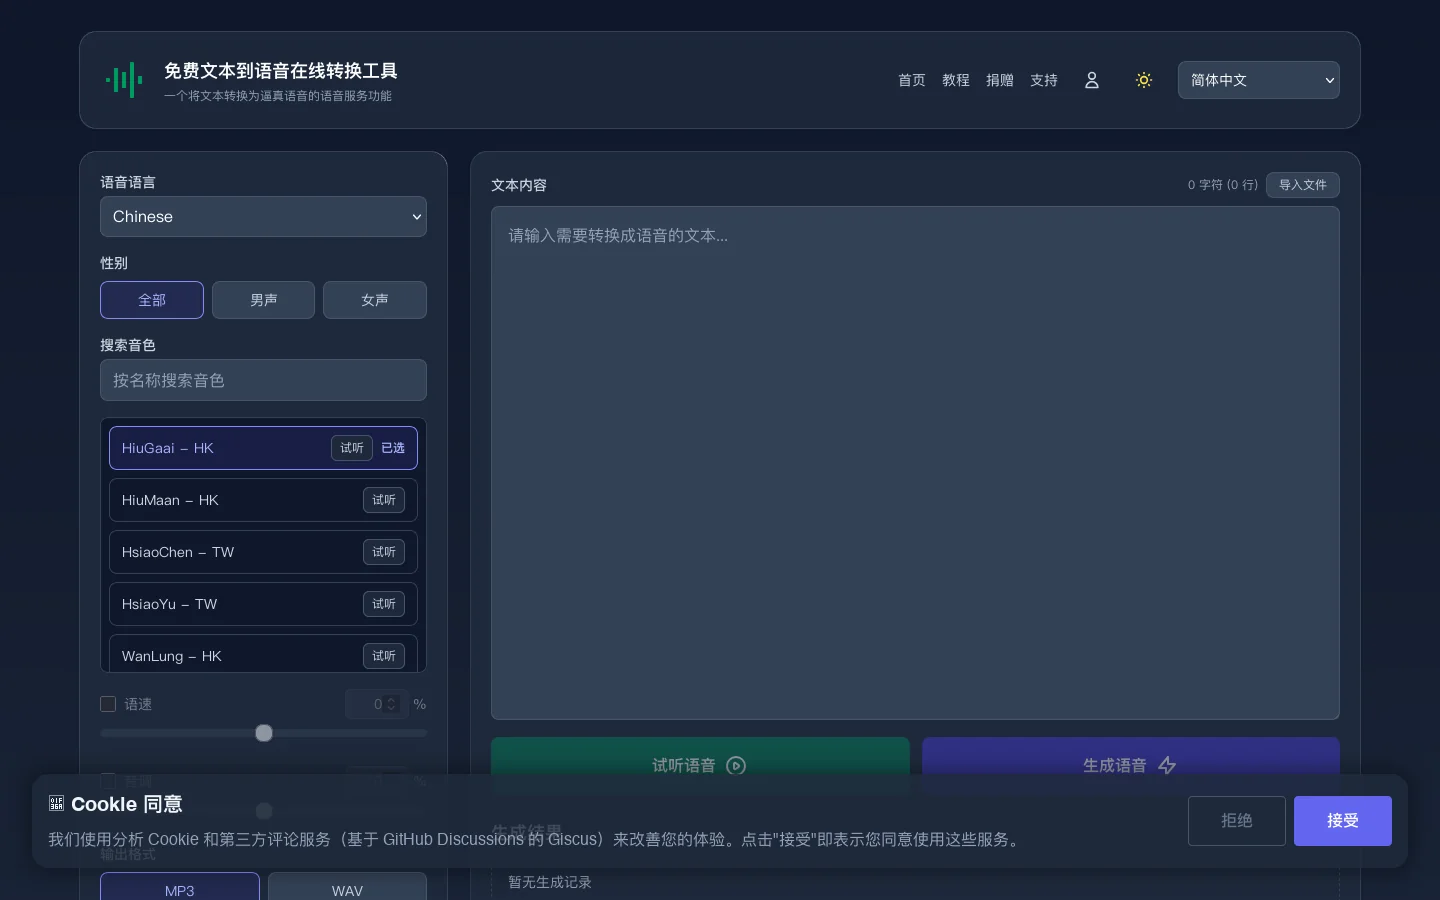The image size is (1440, 900).
Task: Click the 语速 percentage stepper field
Action: (377, 704)
